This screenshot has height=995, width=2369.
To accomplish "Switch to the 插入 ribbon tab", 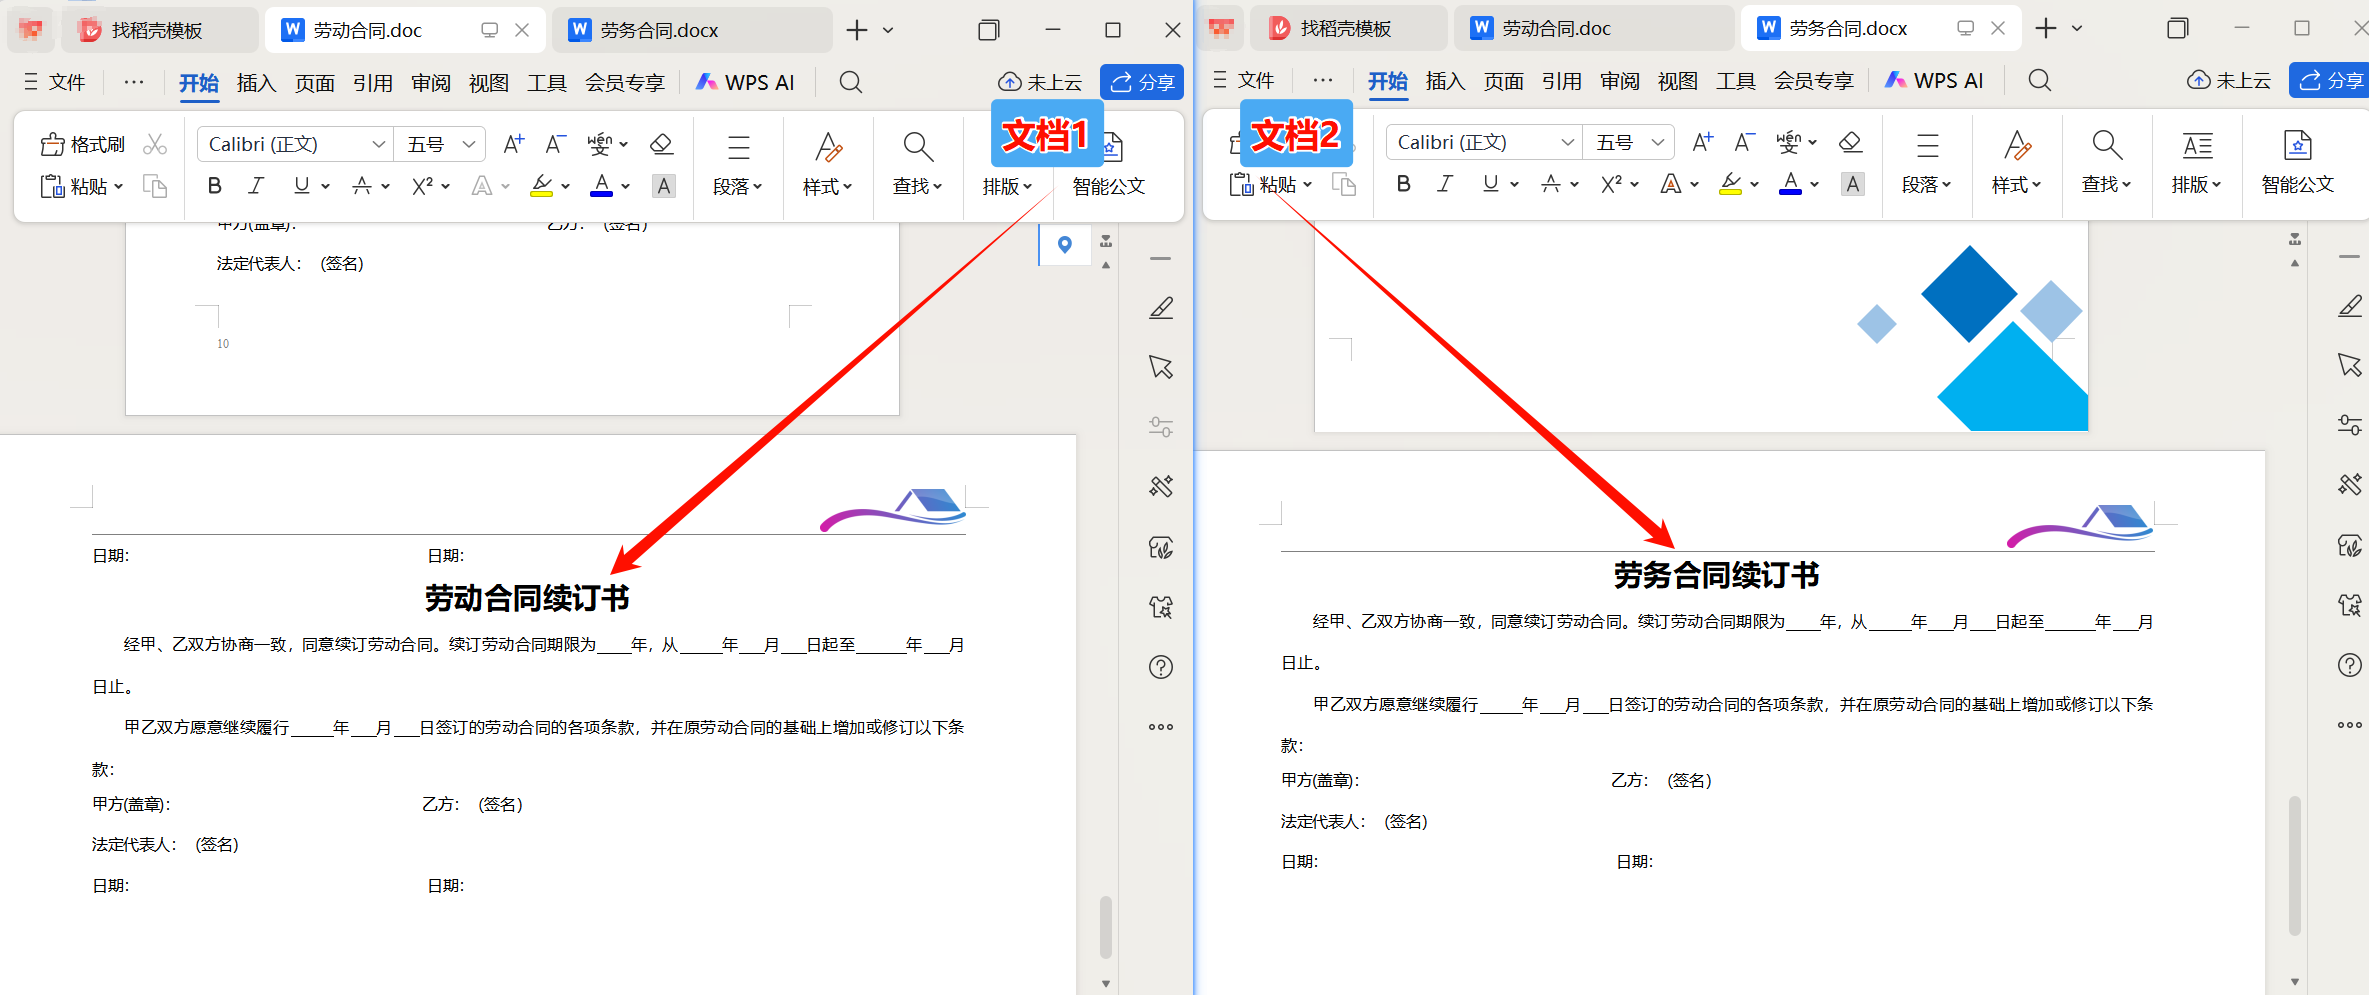I will point(256,82).
